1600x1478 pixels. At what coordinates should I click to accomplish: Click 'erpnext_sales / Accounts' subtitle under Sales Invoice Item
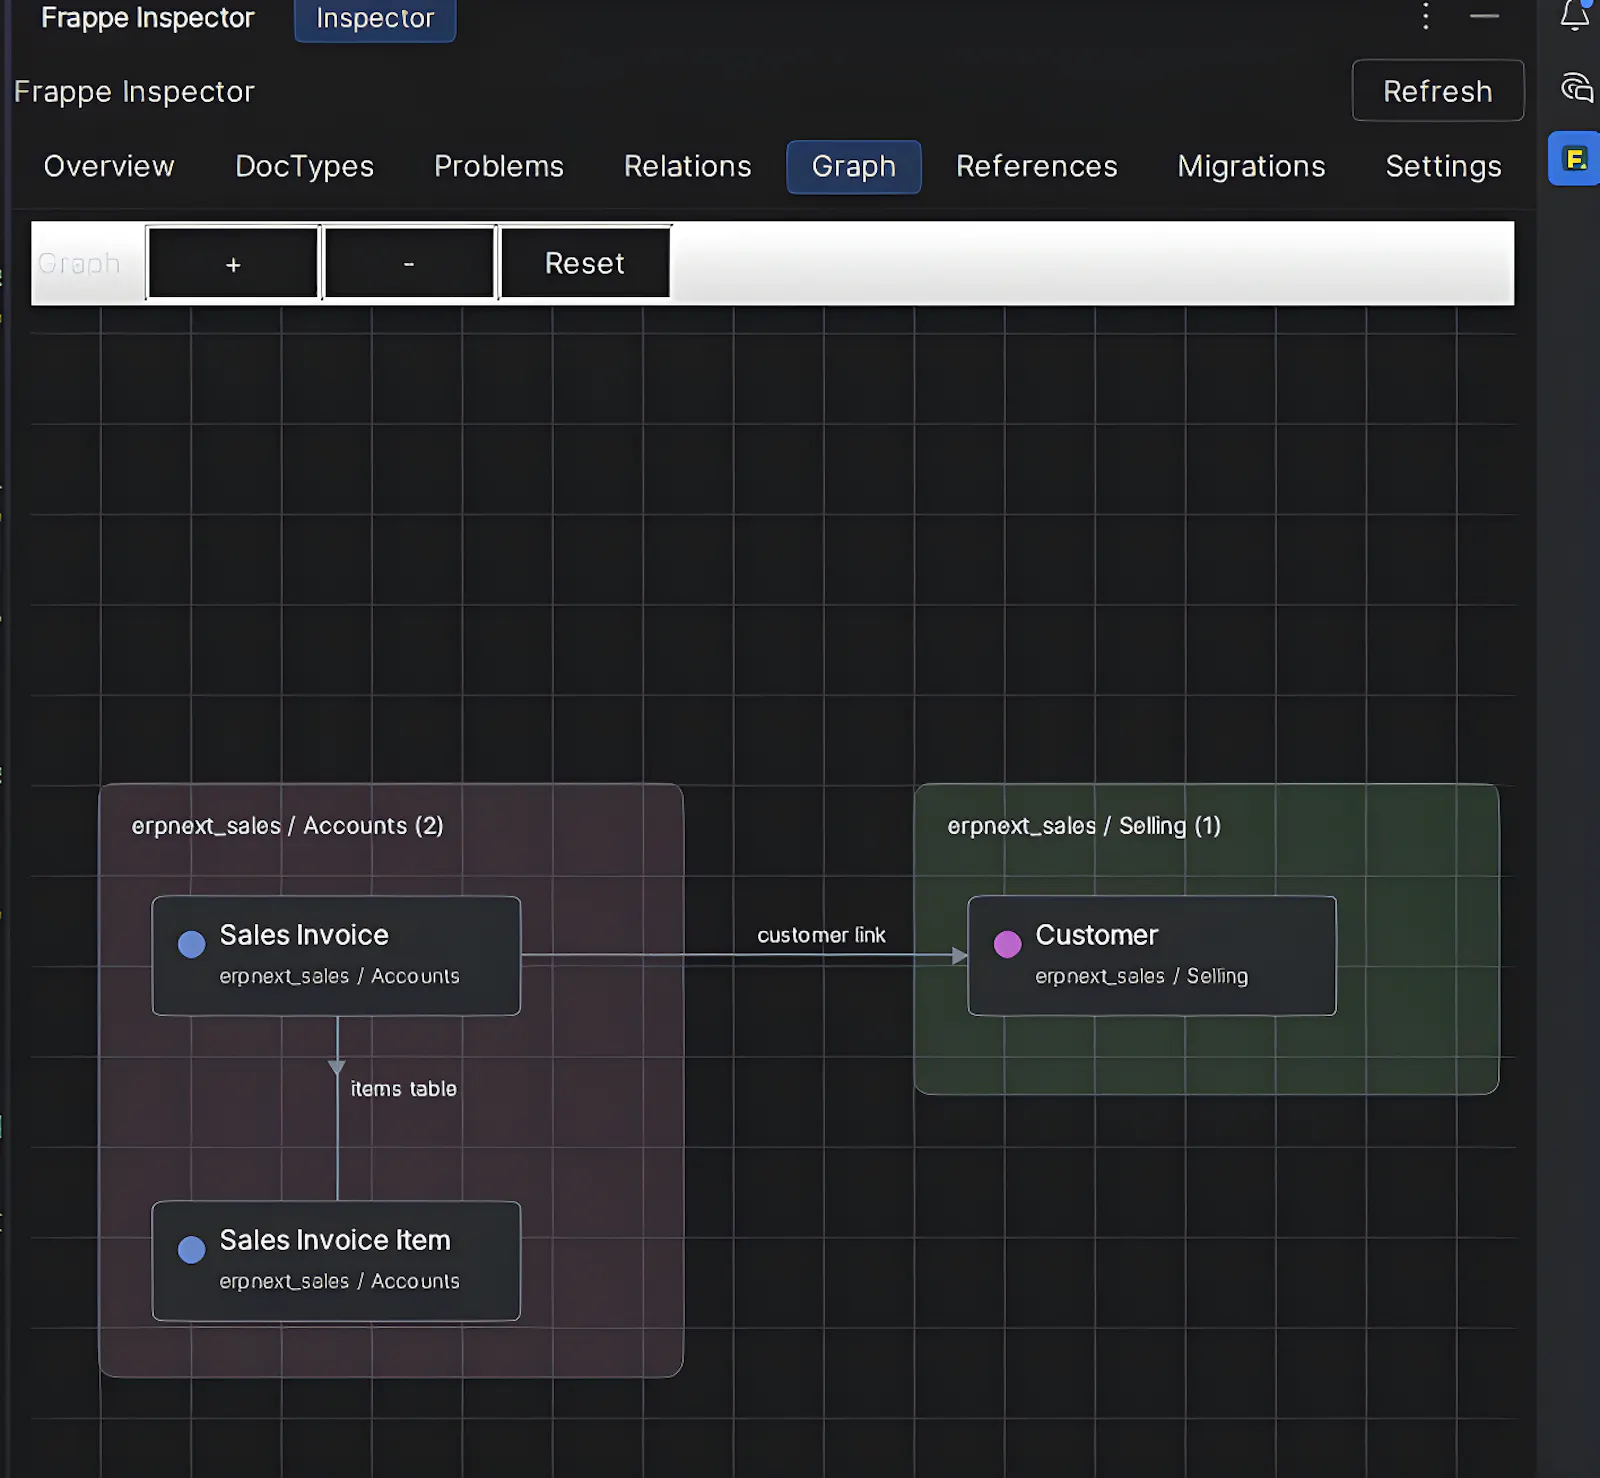point(339,1281)
